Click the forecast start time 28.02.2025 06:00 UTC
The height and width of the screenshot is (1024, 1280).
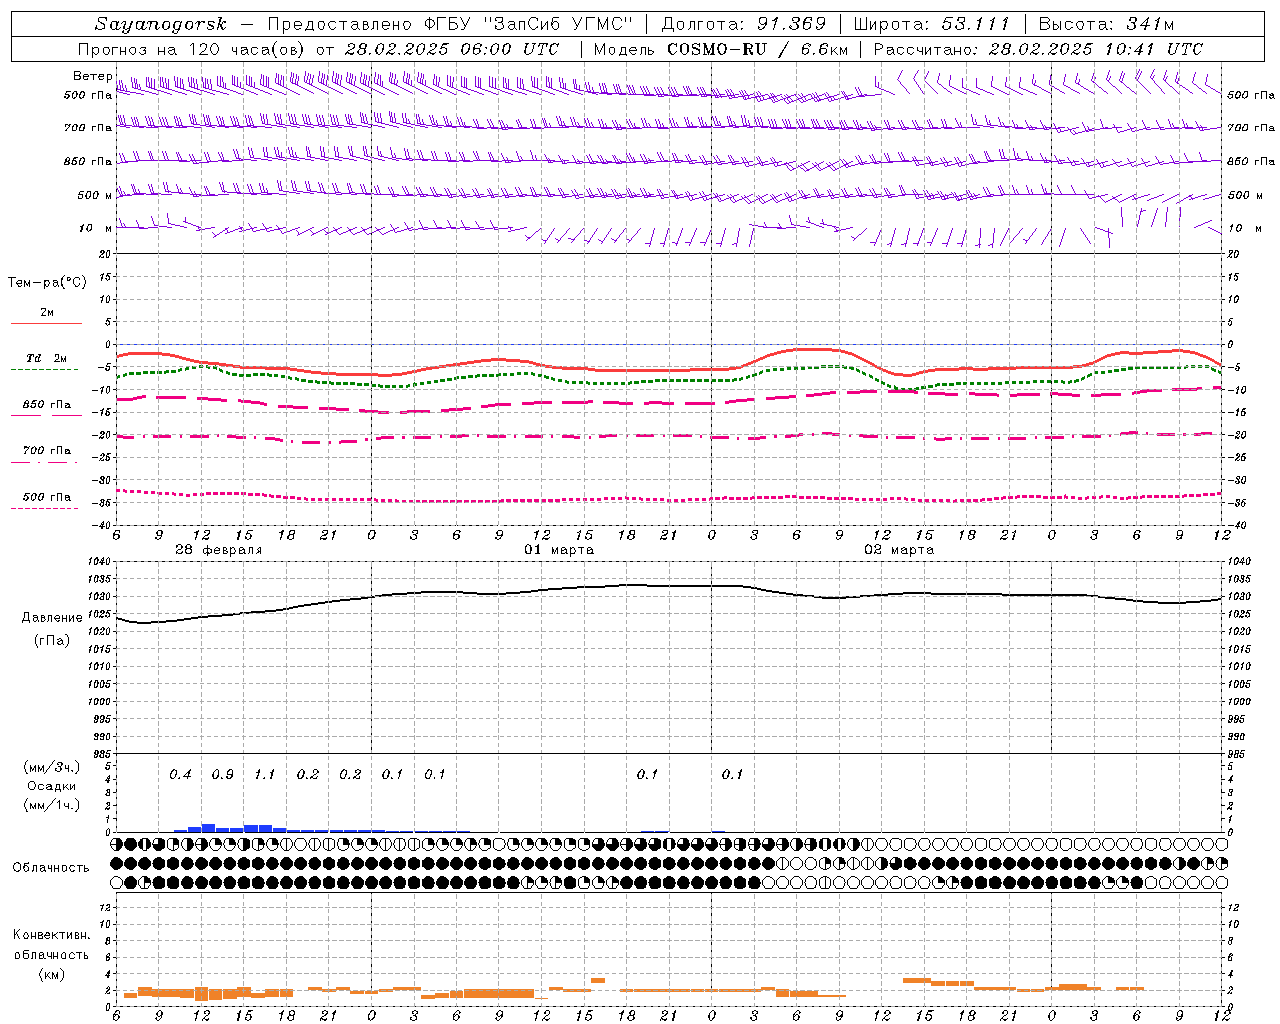[453, 49]
